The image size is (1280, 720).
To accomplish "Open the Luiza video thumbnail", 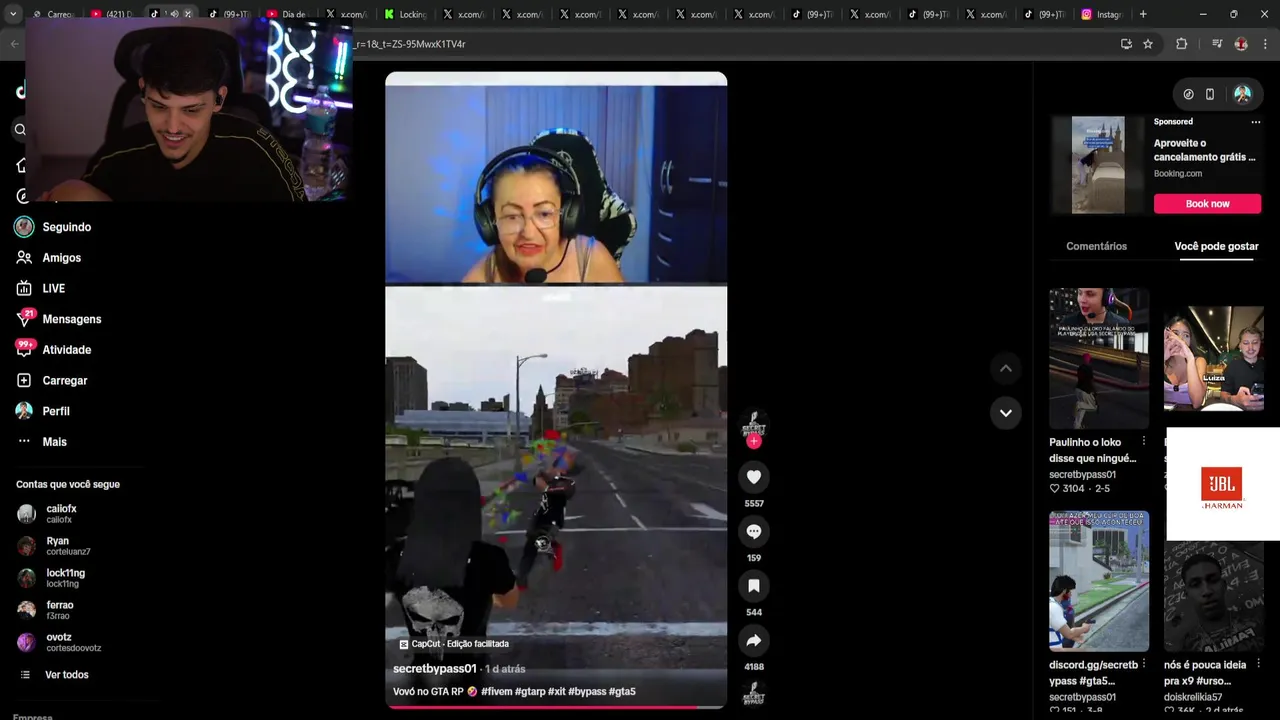I will 1213,358.
